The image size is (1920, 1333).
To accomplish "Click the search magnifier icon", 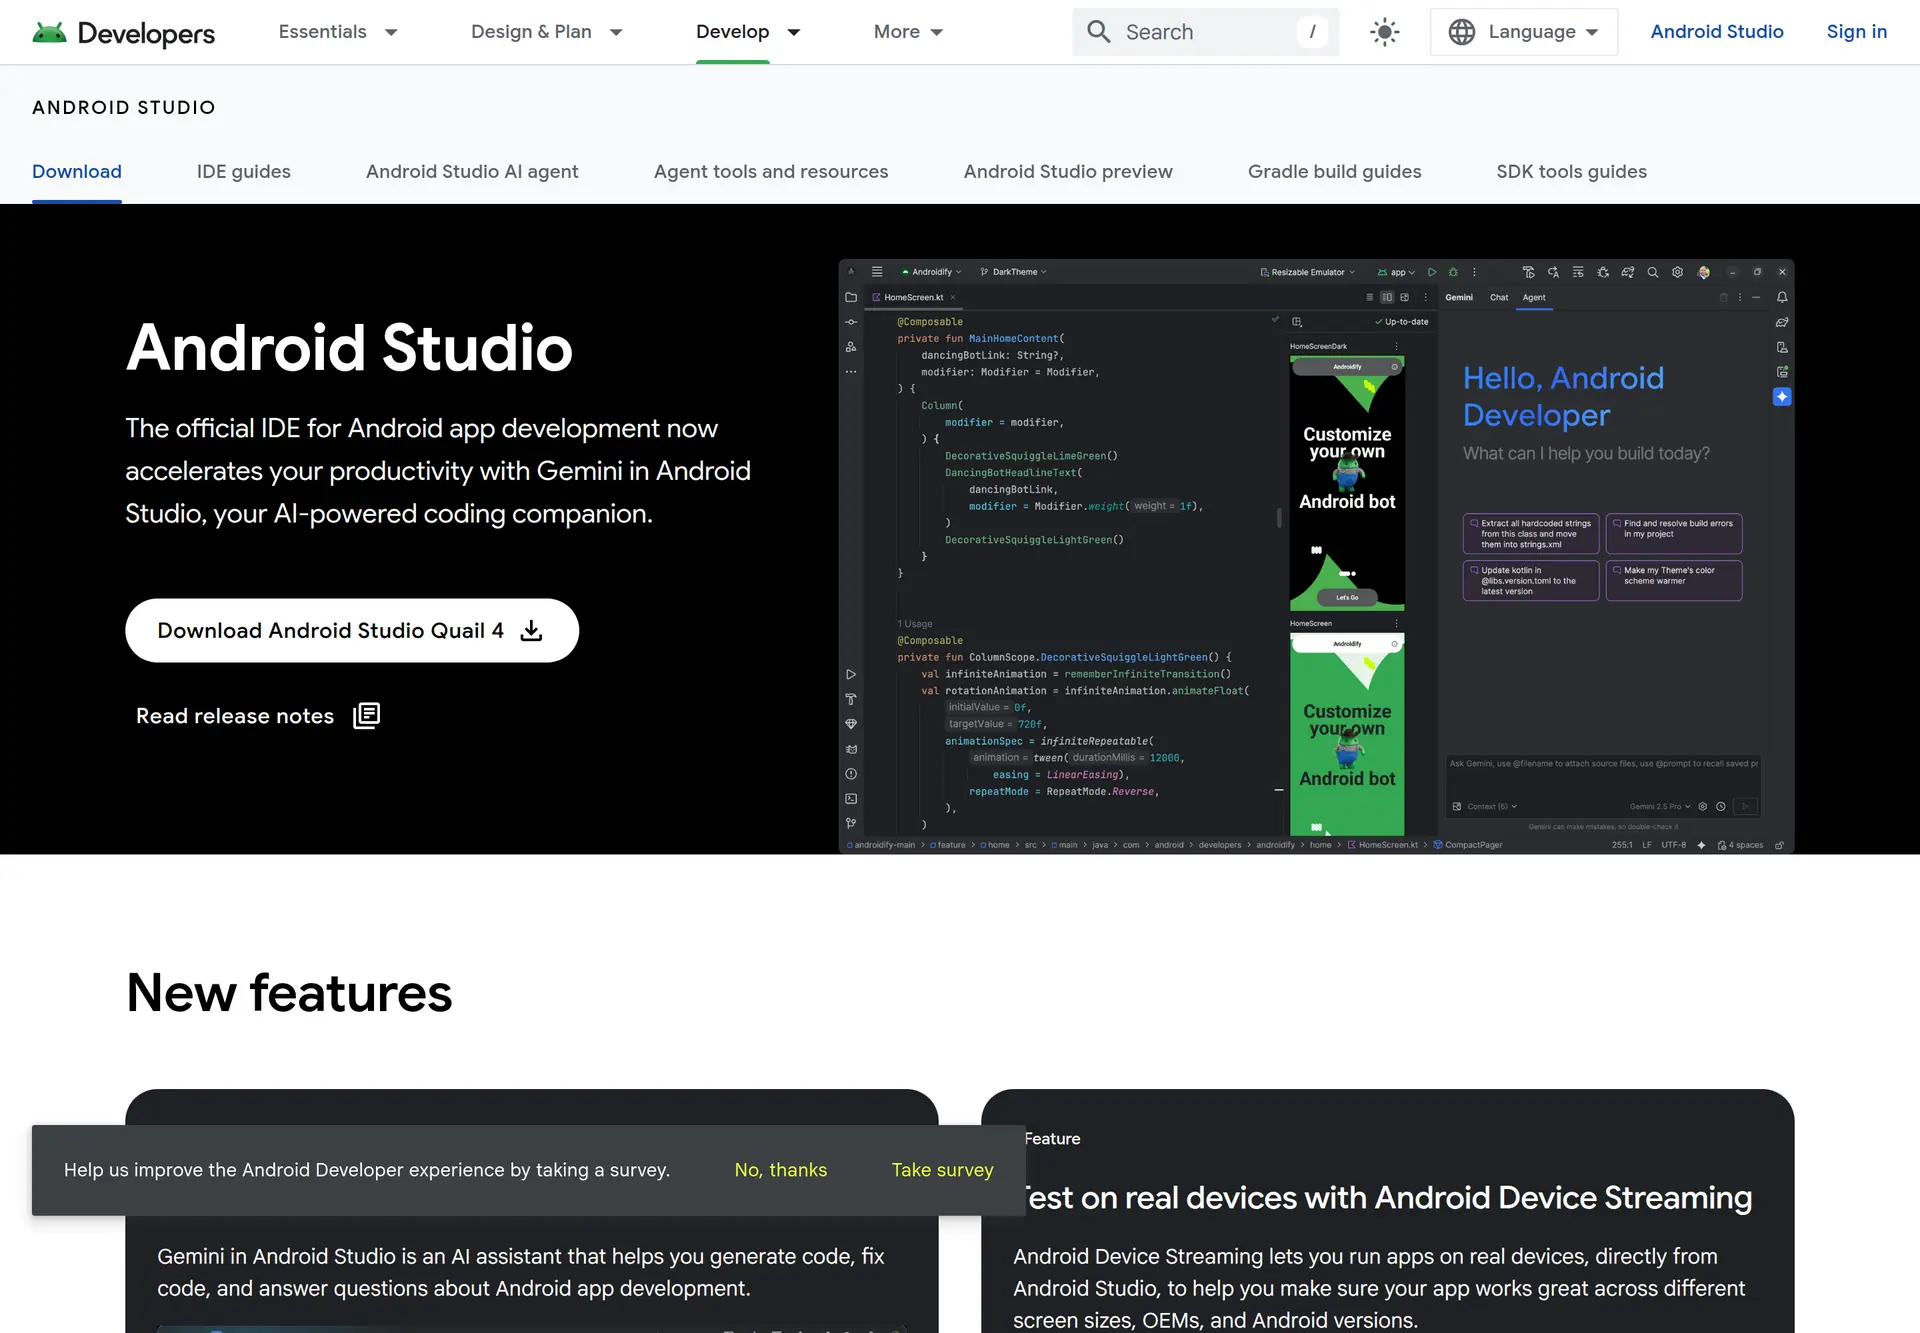I will click(1098, 32).
